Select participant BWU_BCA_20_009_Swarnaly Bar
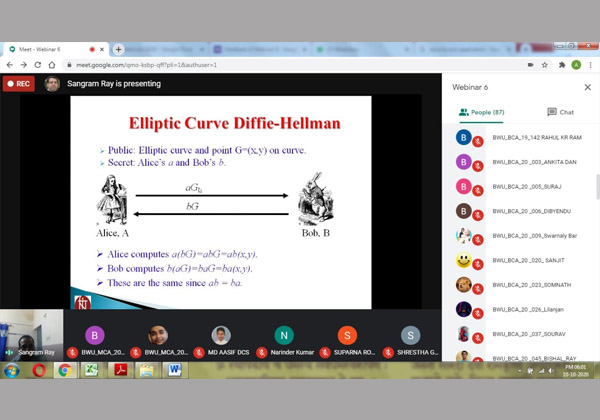600x420 pixels. point(521,236)
